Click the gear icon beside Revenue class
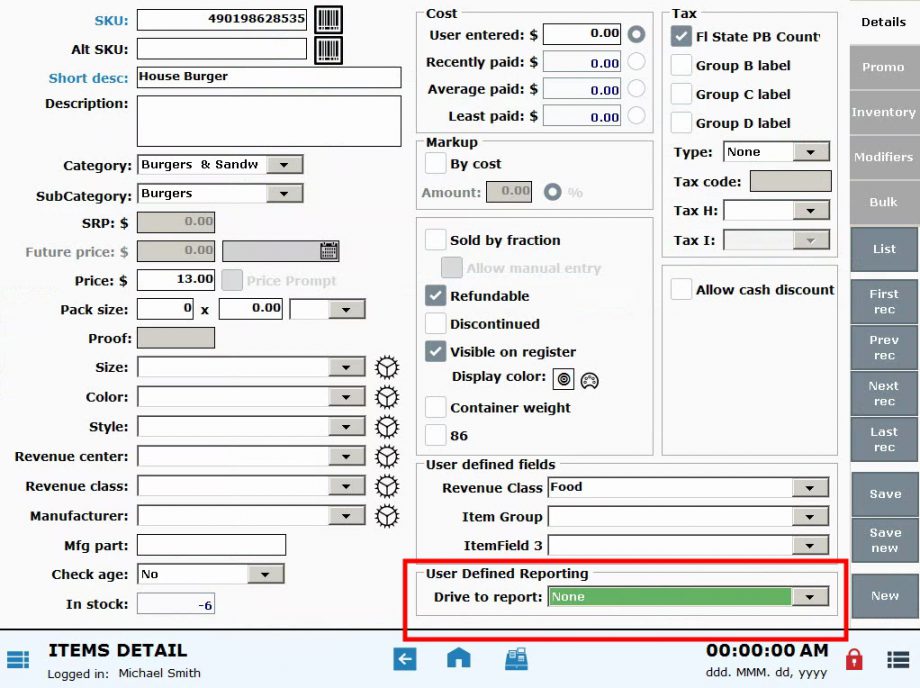Viewport: 920px width, 688px height. click(387, 486)
